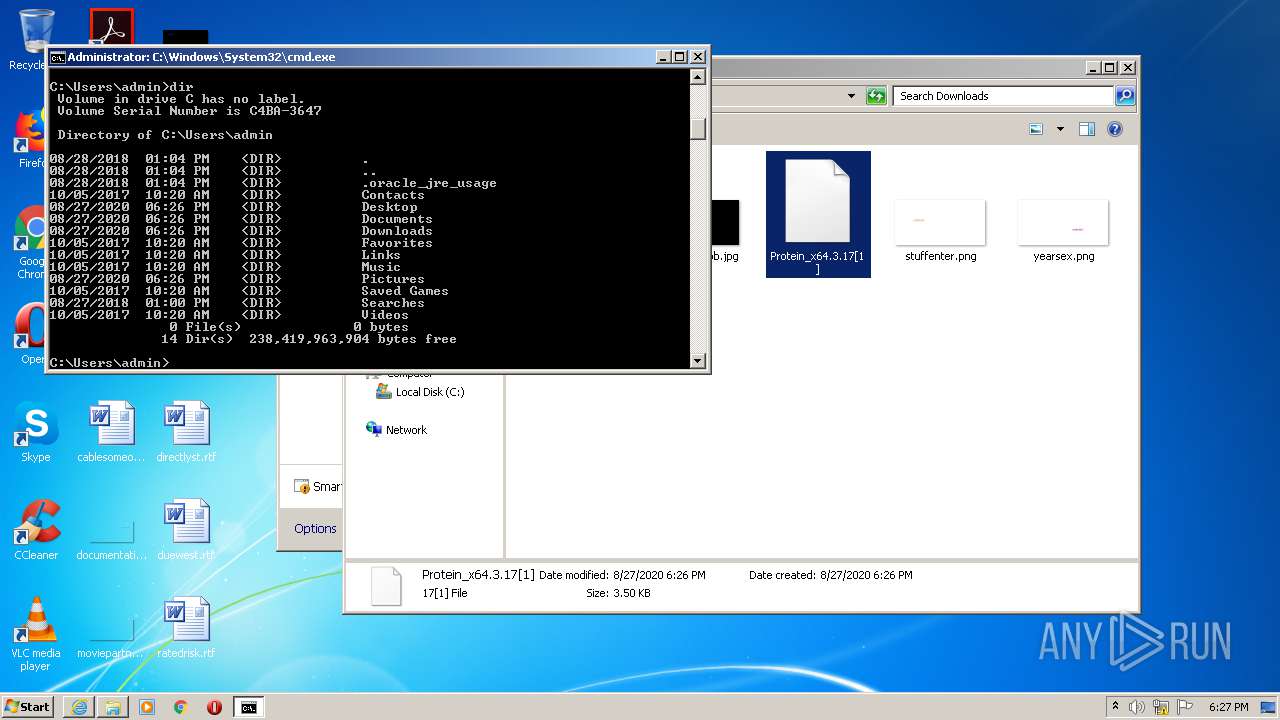Click the Explorer search magnifier icon
The image size is (1280, 720).
(1125, 96)
